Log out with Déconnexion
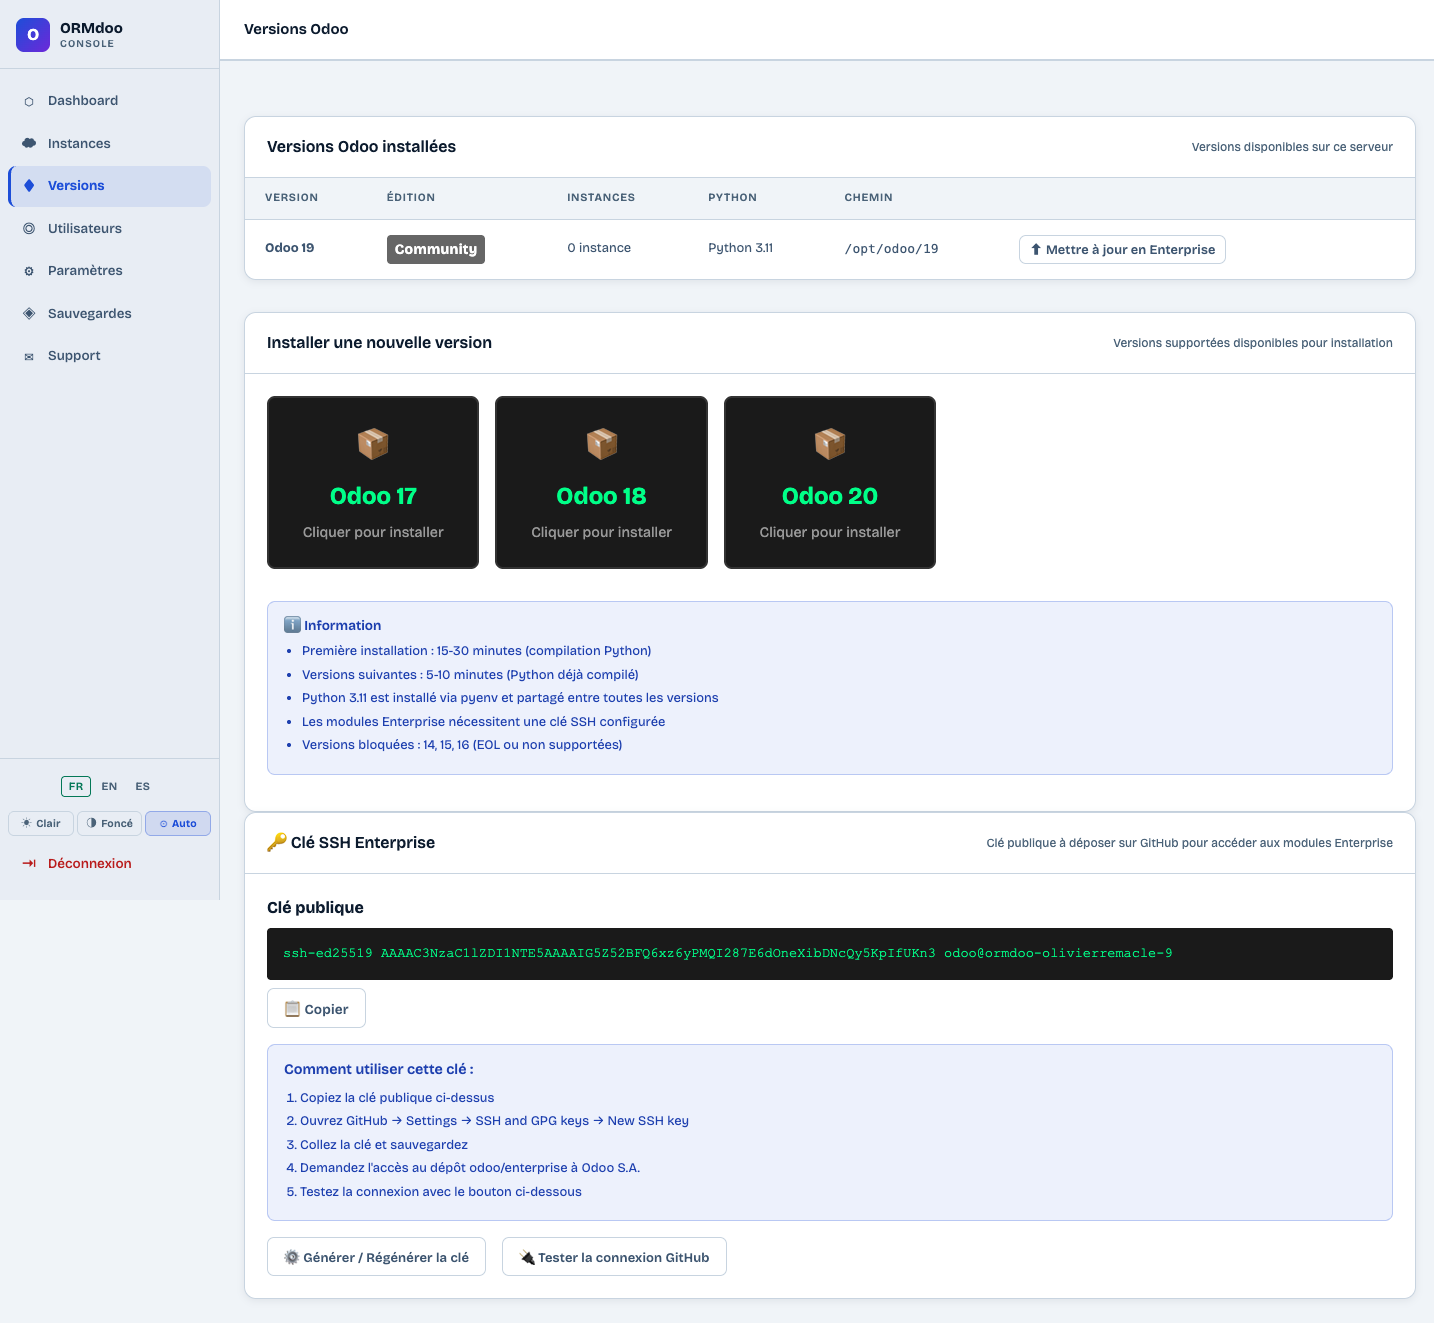 [110, 863]
